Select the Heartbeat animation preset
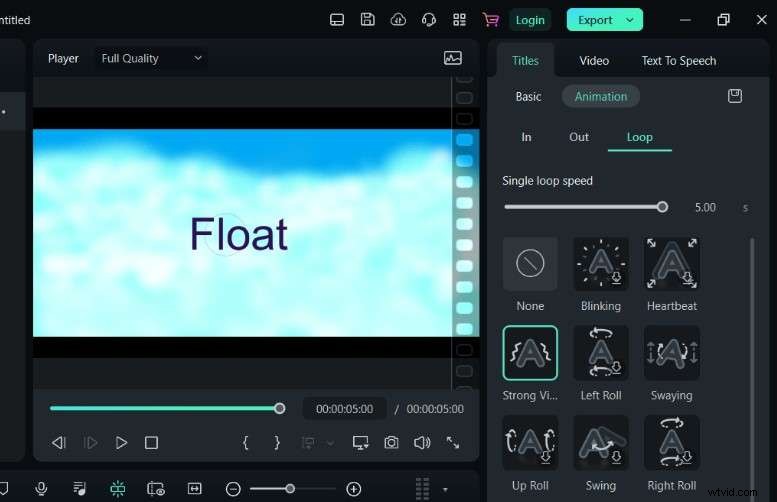777x502 pixels. tap(671, 264)
